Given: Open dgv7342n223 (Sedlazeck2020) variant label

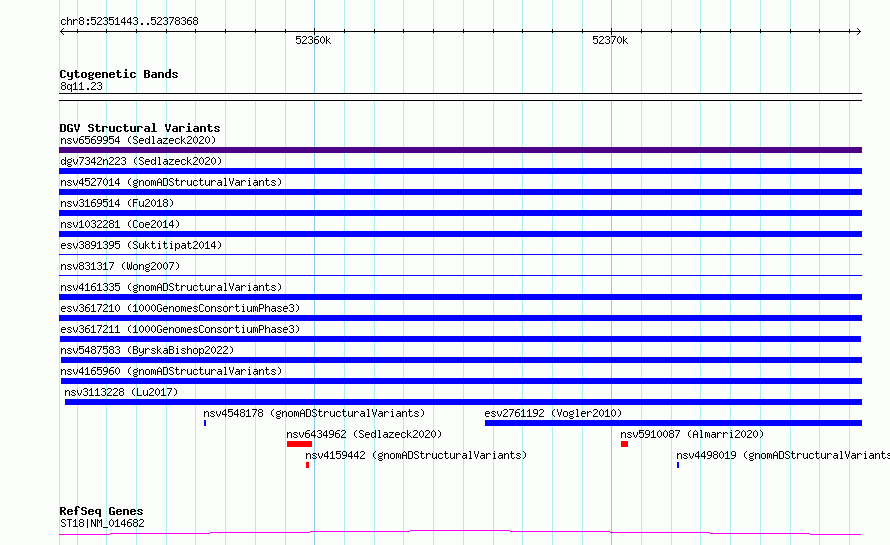Looking at the screenshot, I should click(x=141, y=161).
